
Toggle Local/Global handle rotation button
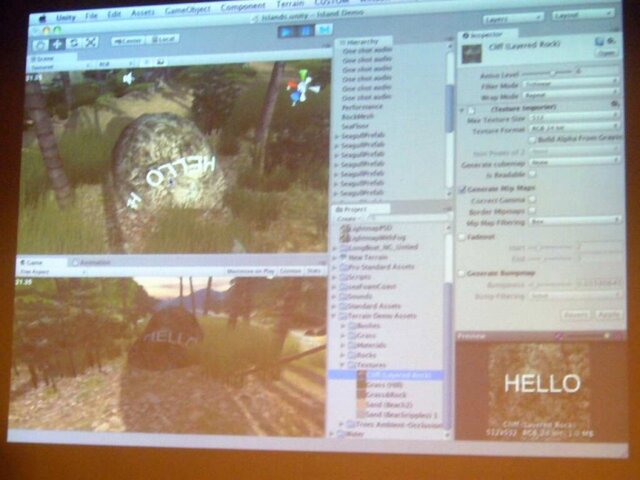tap(163, 40)
